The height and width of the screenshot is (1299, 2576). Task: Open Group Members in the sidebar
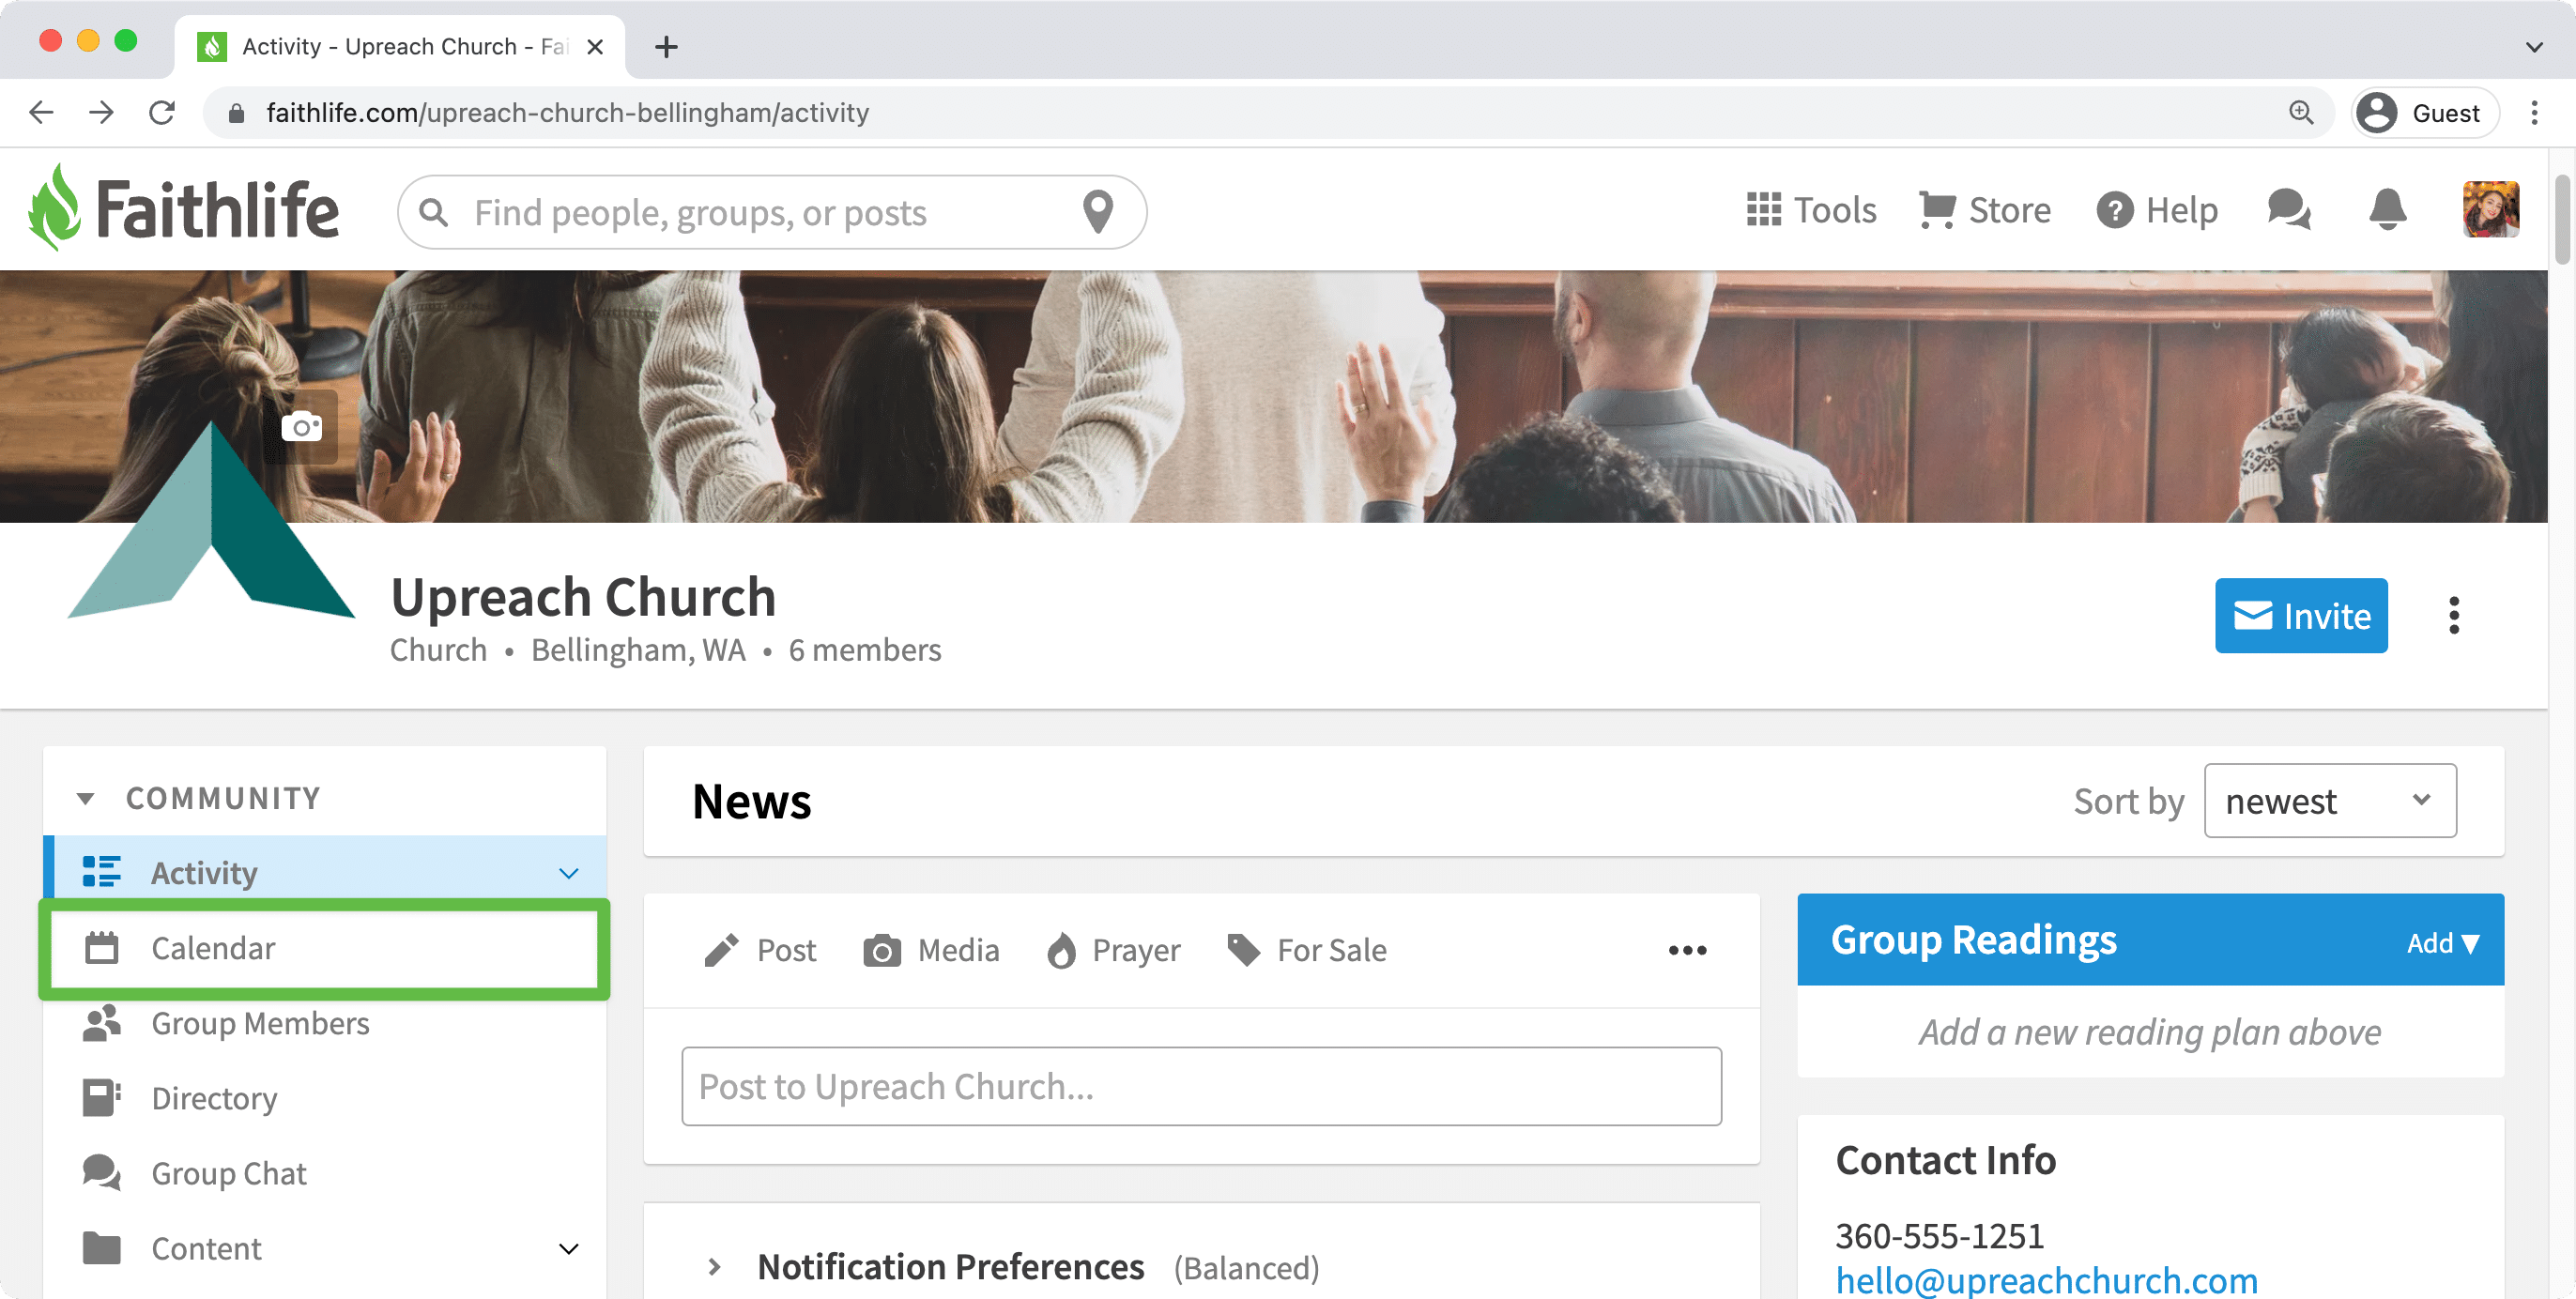(x=325, y=1023)
